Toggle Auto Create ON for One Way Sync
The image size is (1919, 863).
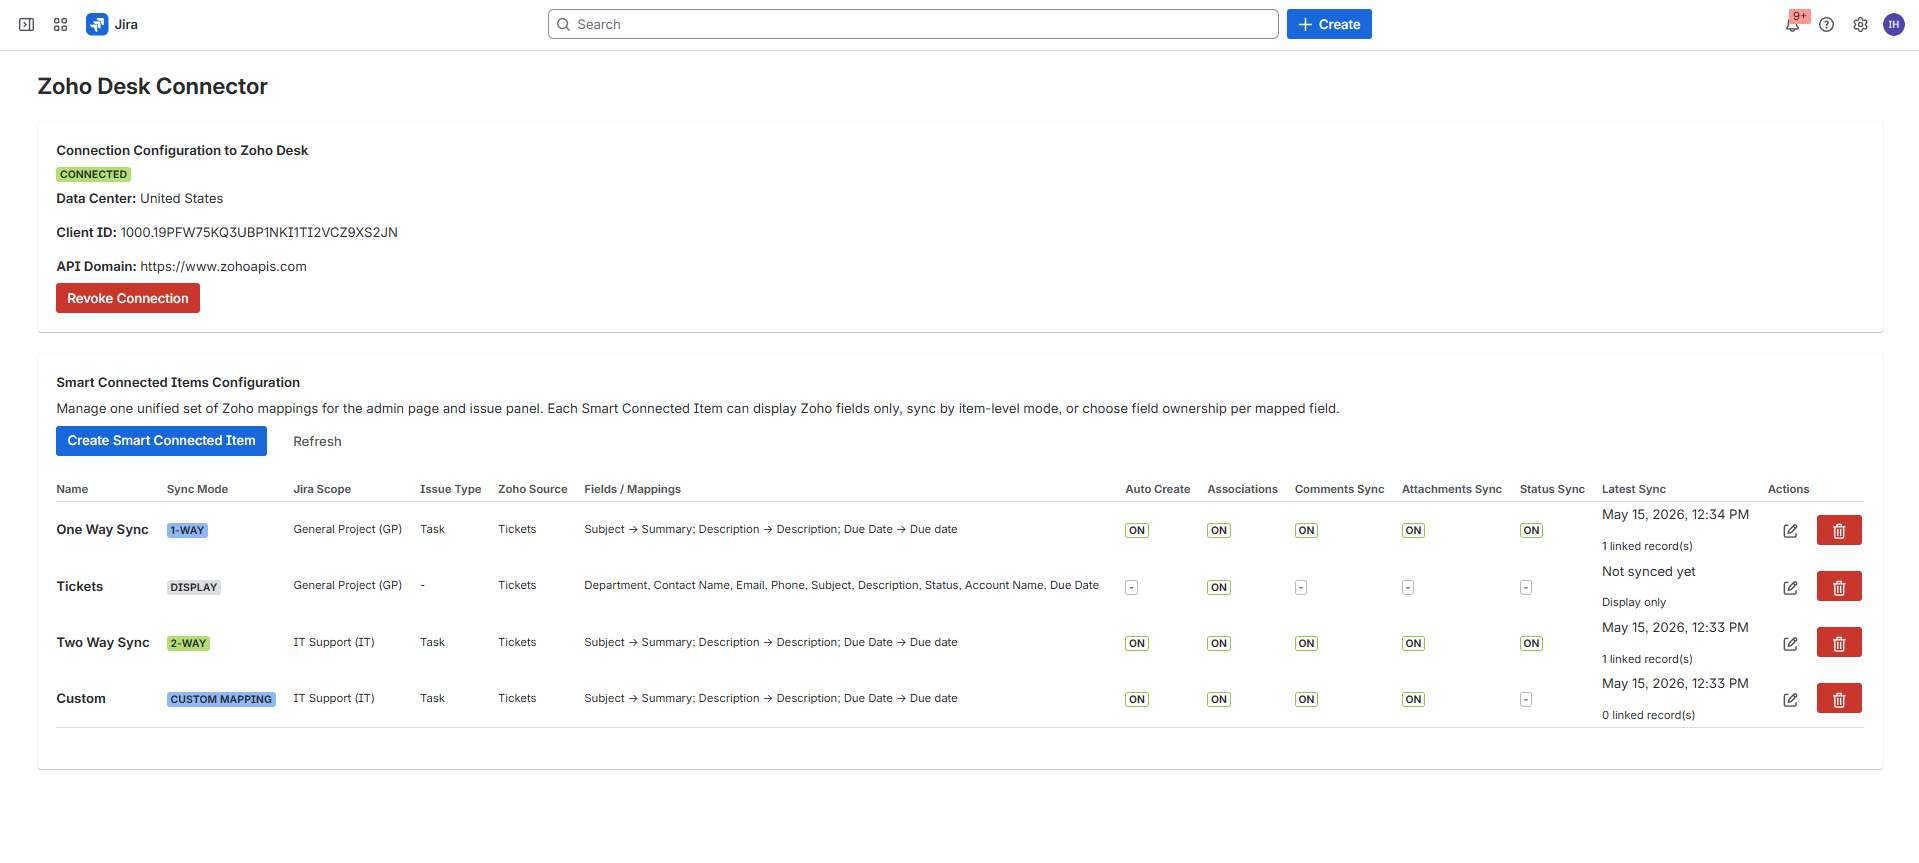[1137, 531]
